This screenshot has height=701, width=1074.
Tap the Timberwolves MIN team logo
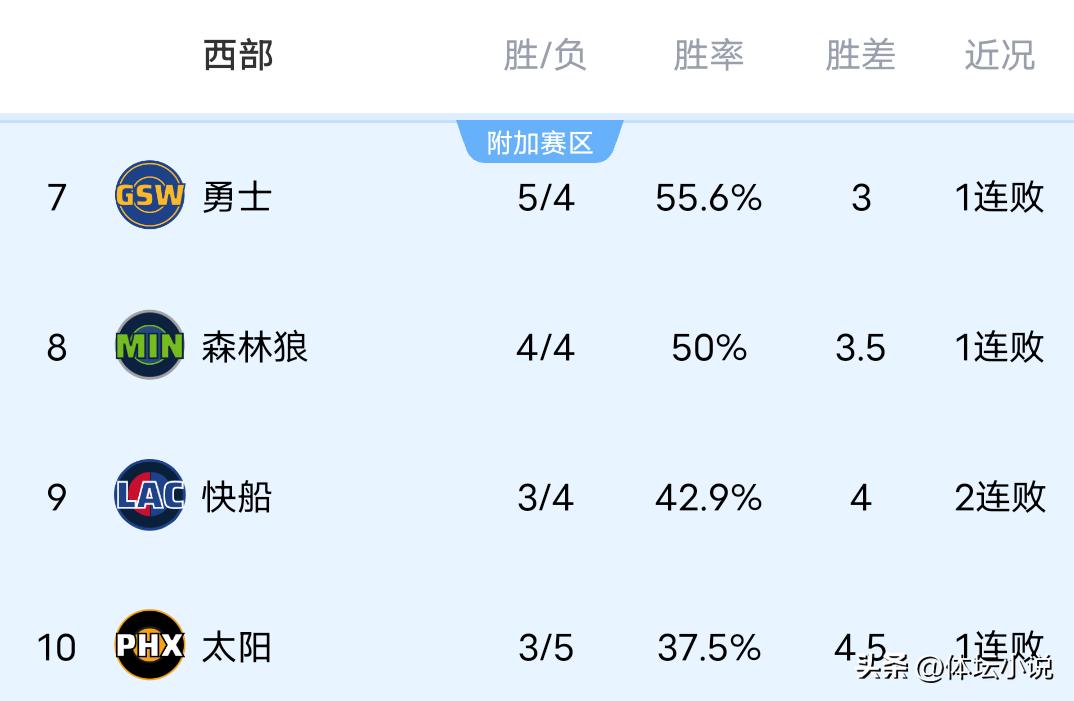[150, 346]
